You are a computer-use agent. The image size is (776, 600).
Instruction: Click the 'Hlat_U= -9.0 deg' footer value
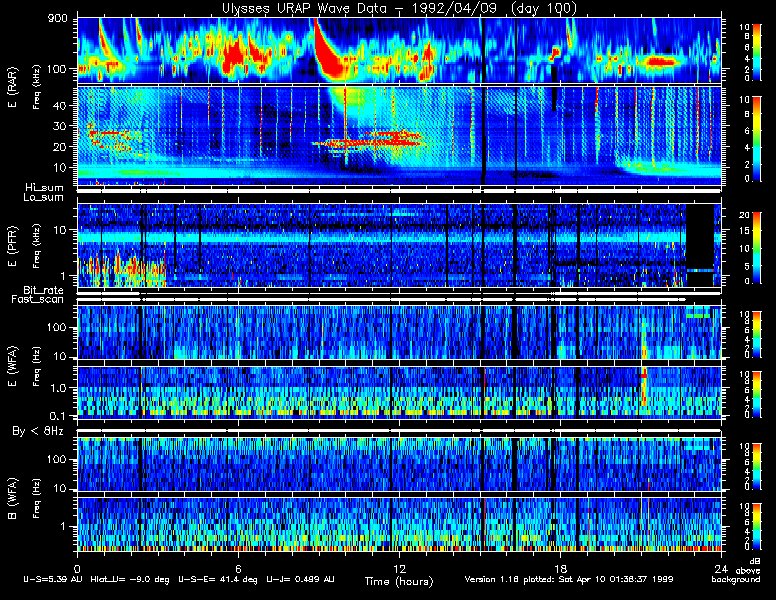130,579
